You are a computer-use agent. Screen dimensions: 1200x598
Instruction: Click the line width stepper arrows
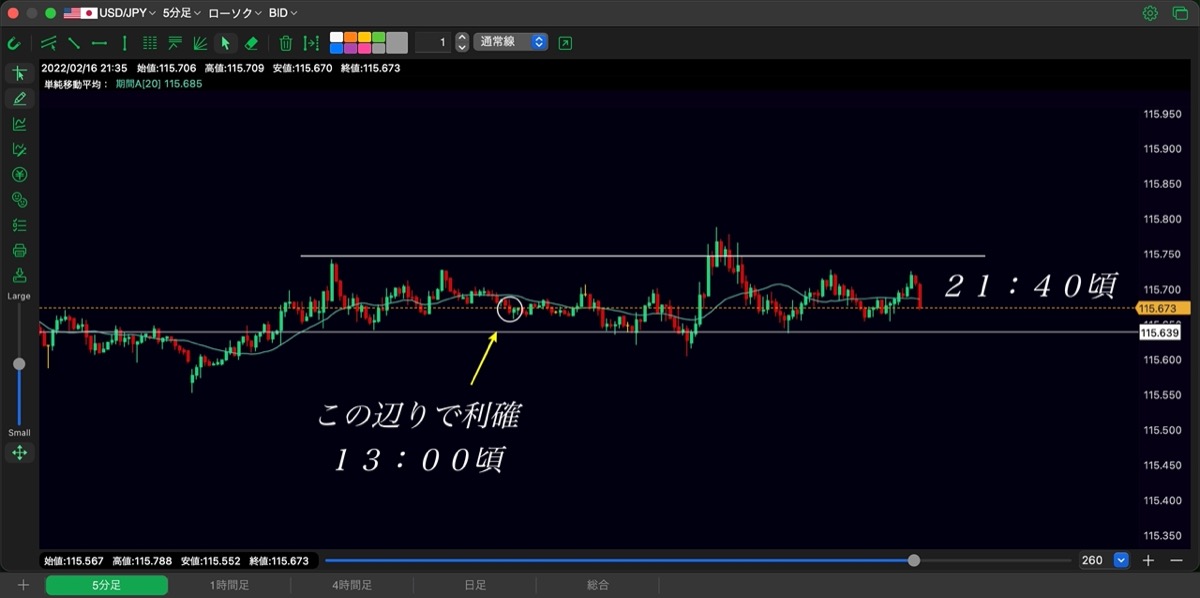461,43
